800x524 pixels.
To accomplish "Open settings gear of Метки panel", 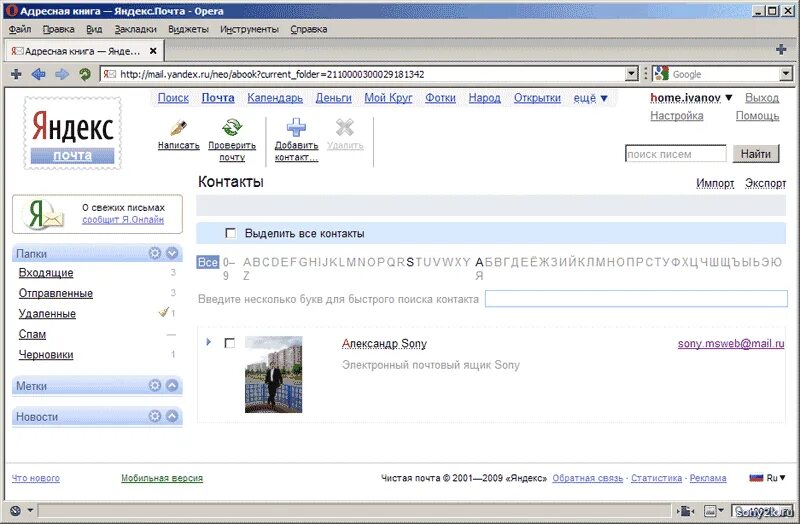I will point(155,385).
